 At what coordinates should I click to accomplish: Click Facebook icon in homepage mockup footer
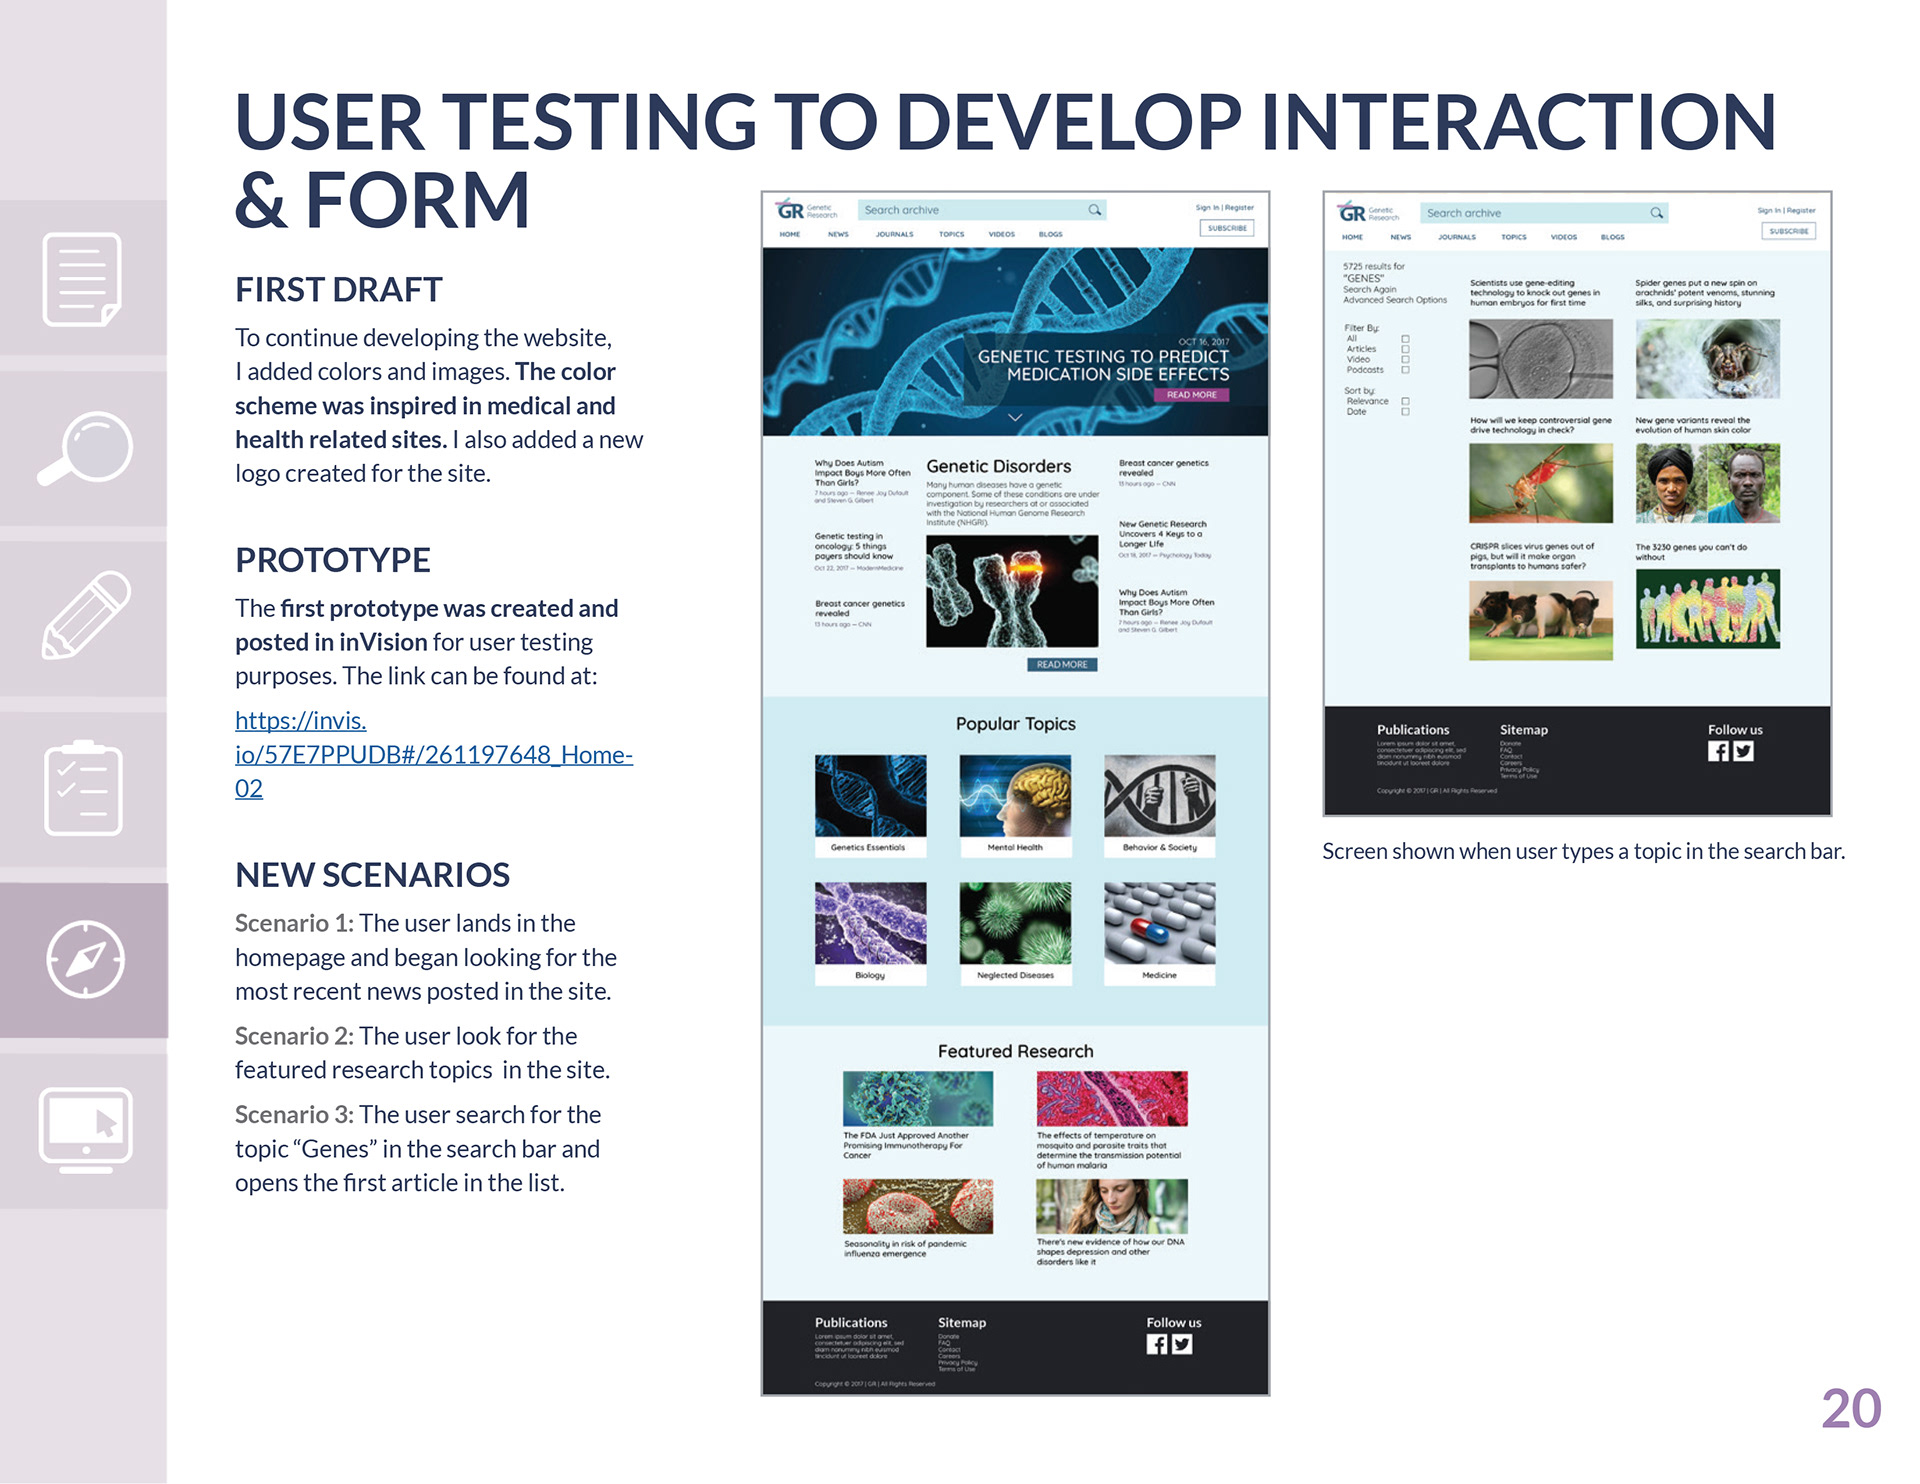click(x=1156, y=1344)
